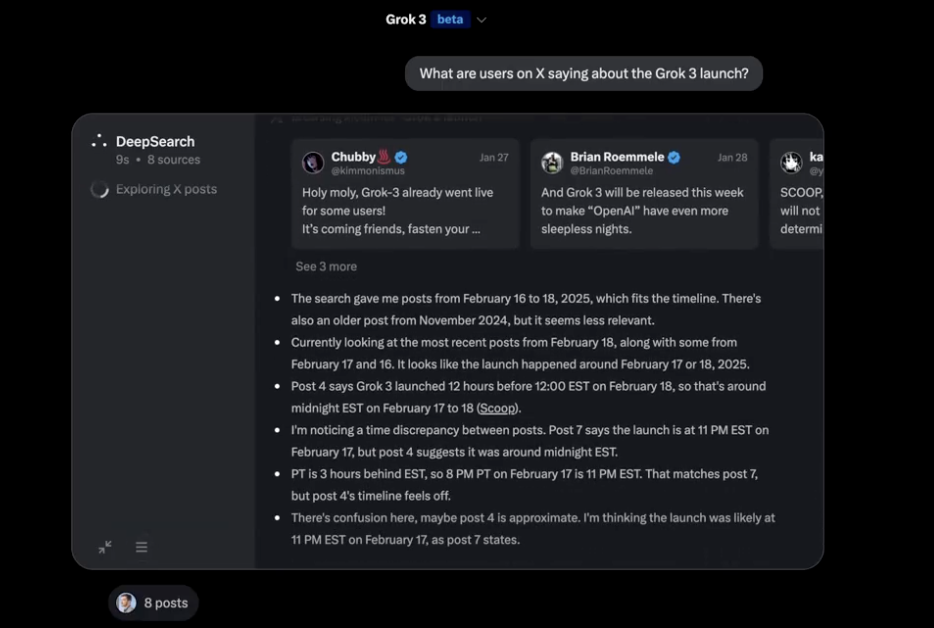The image size is (934, 628).
Task: Click the DeepSearch dots icon
Action: click(x=98, y=140)
